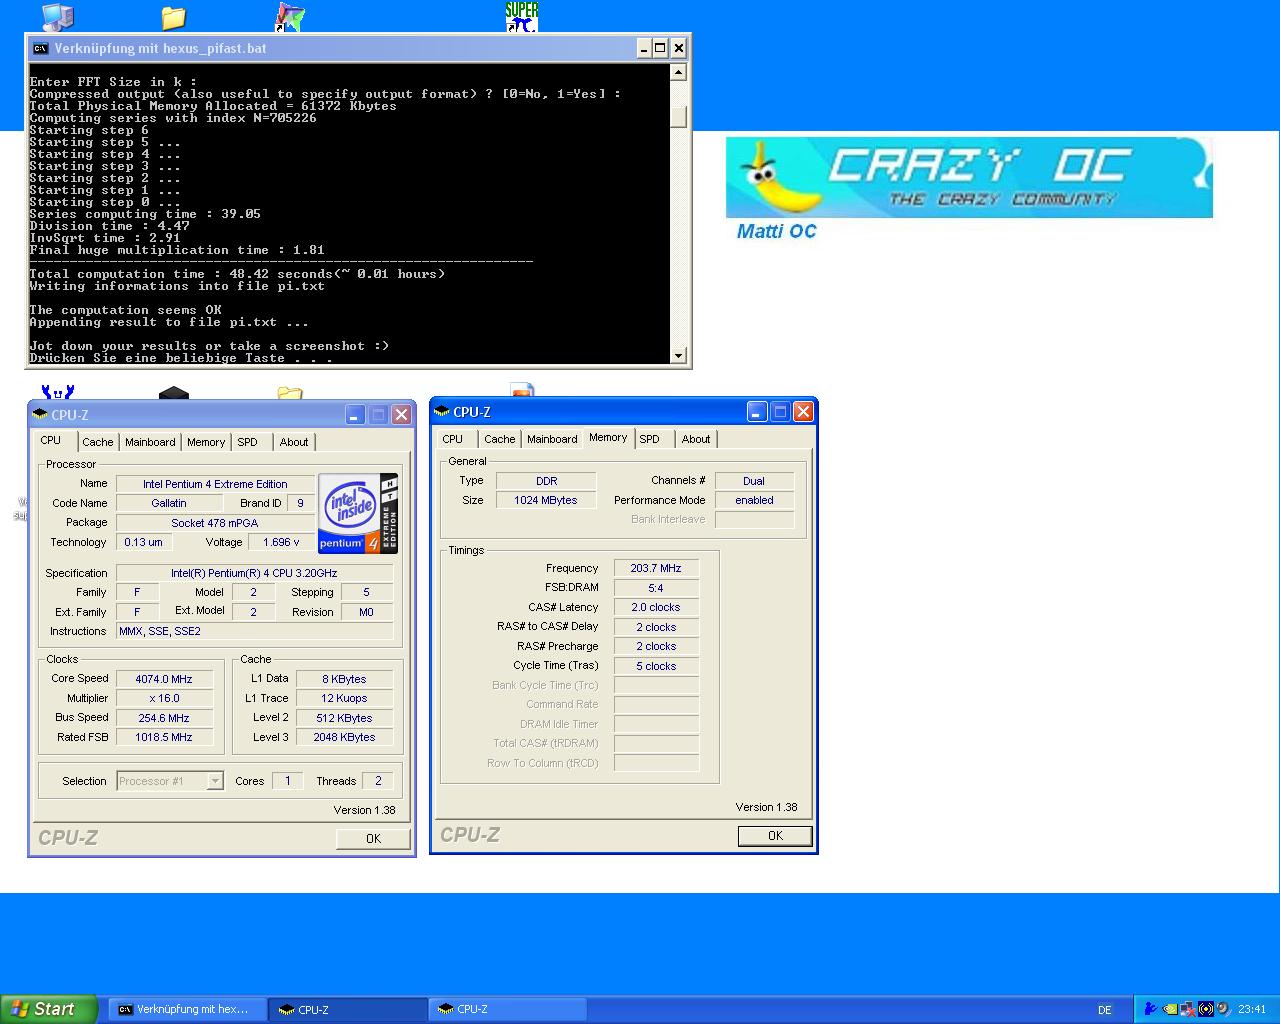Switch to Memory tab in left CPU-Z window
Image resolution: width=1280 pixels, height=1024 pixels.
click(x=206, y=442)
